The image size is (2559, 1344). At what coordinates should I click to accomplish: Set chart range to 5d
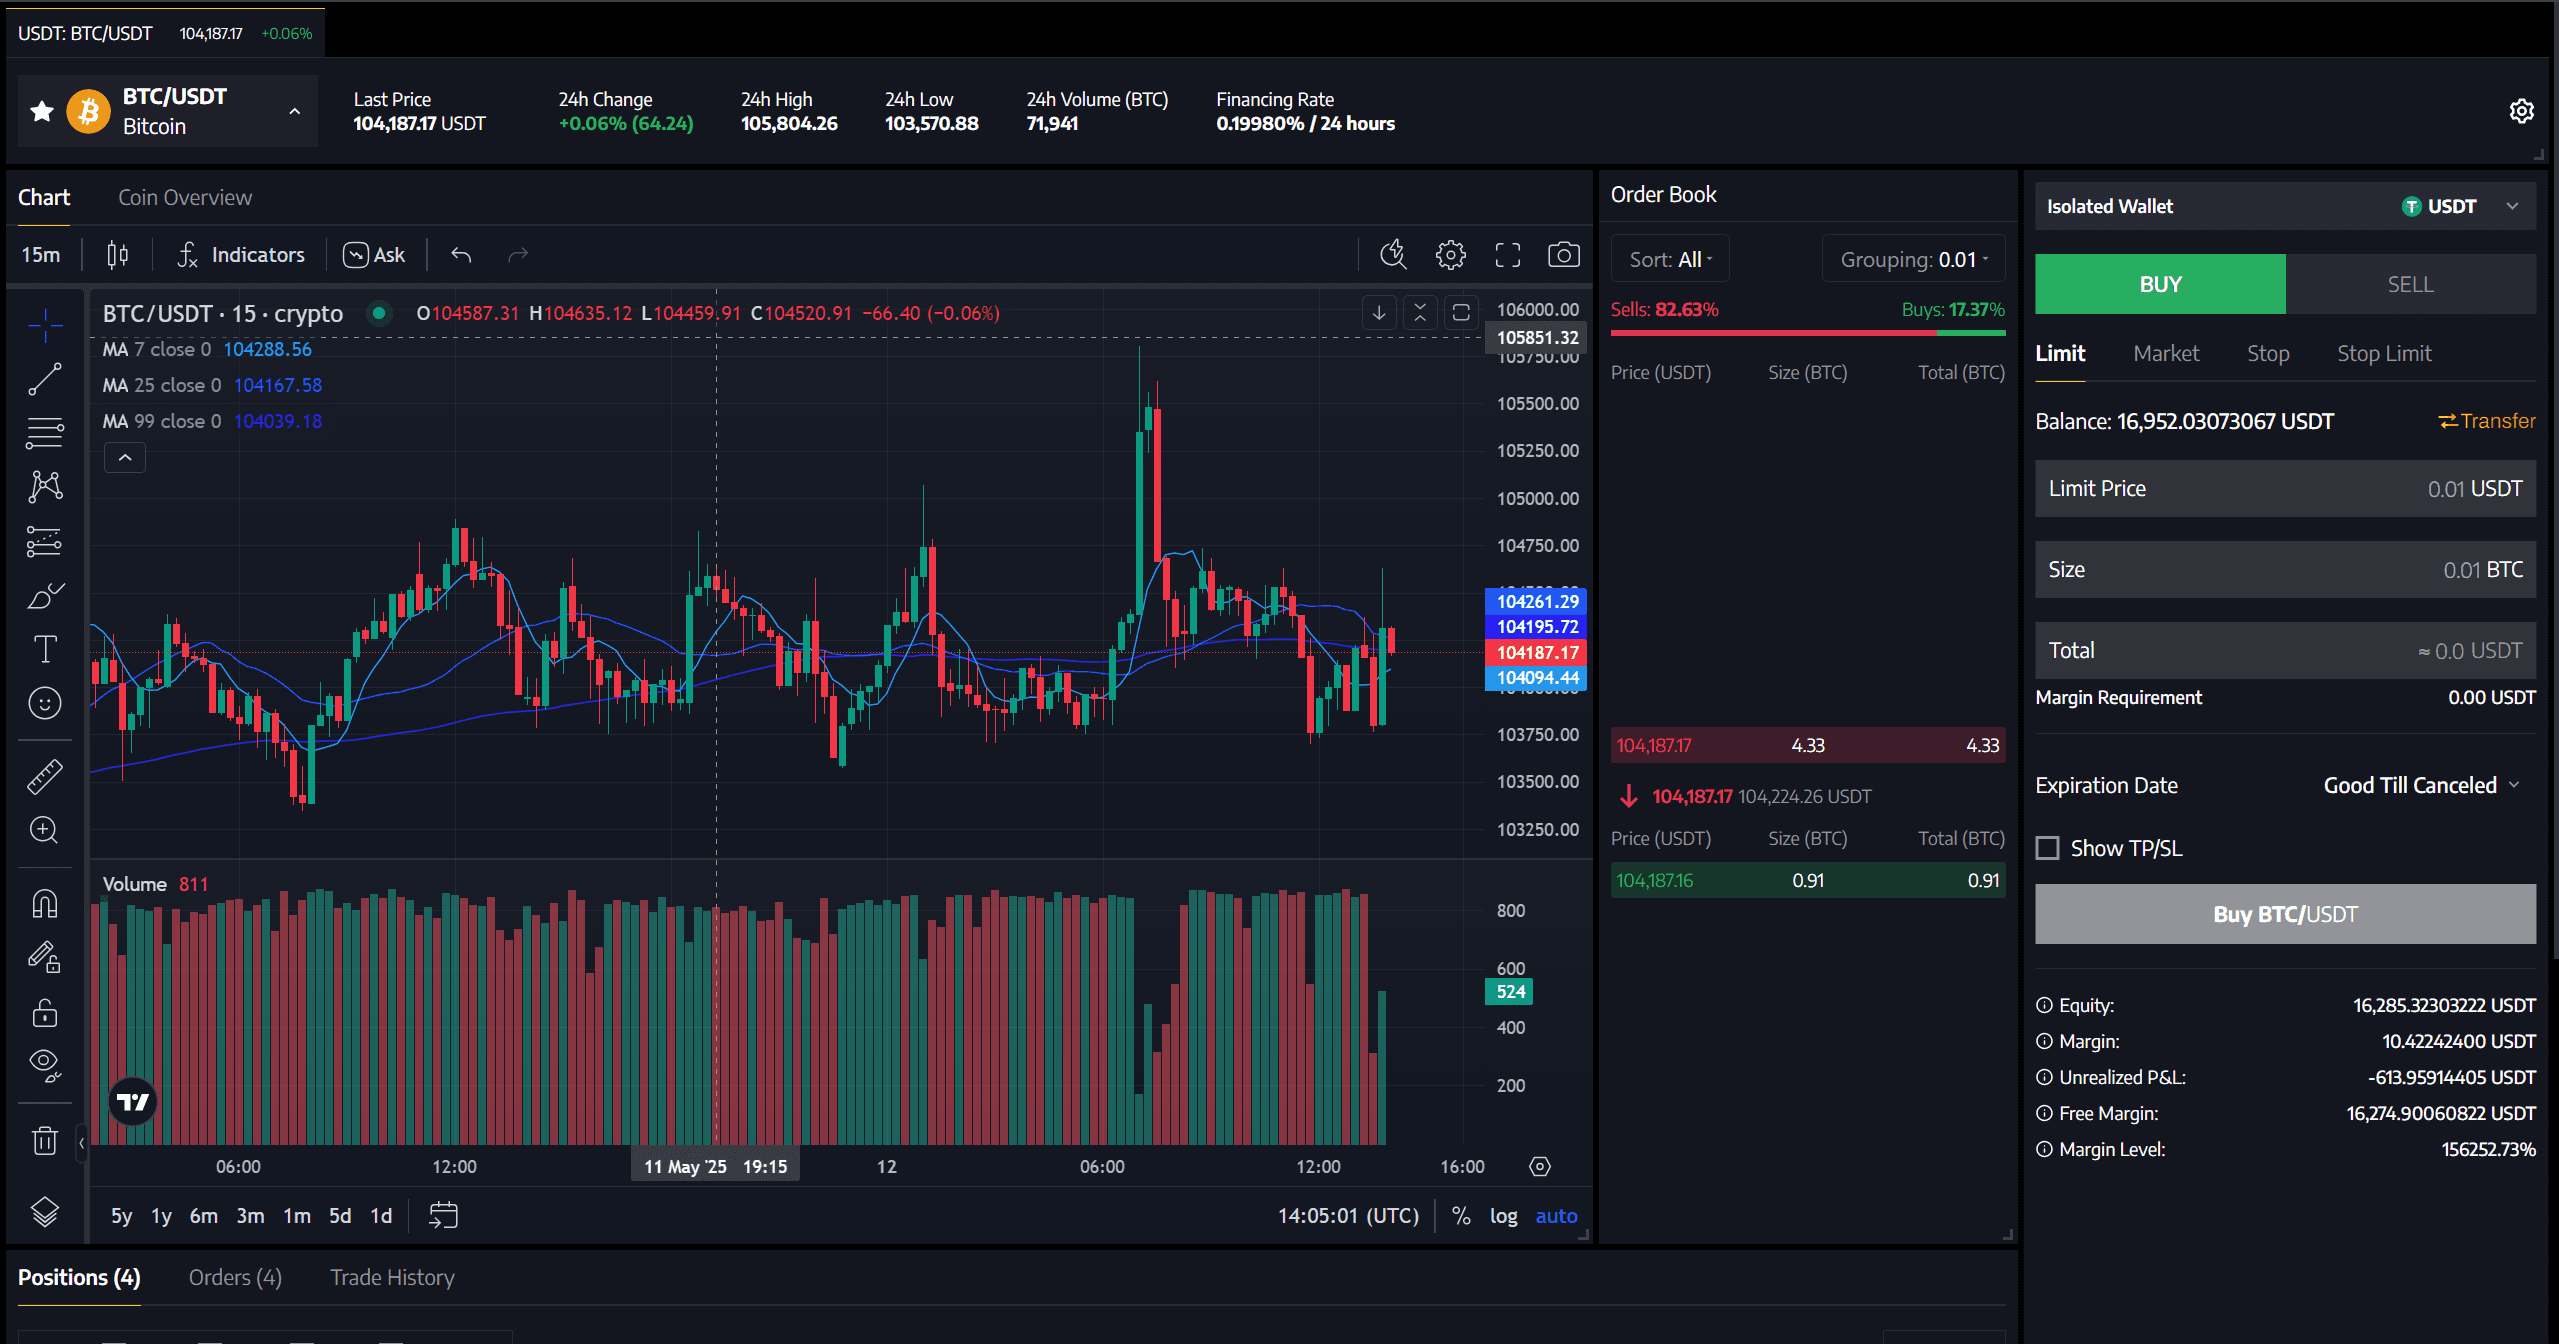tap(340, 1215)
